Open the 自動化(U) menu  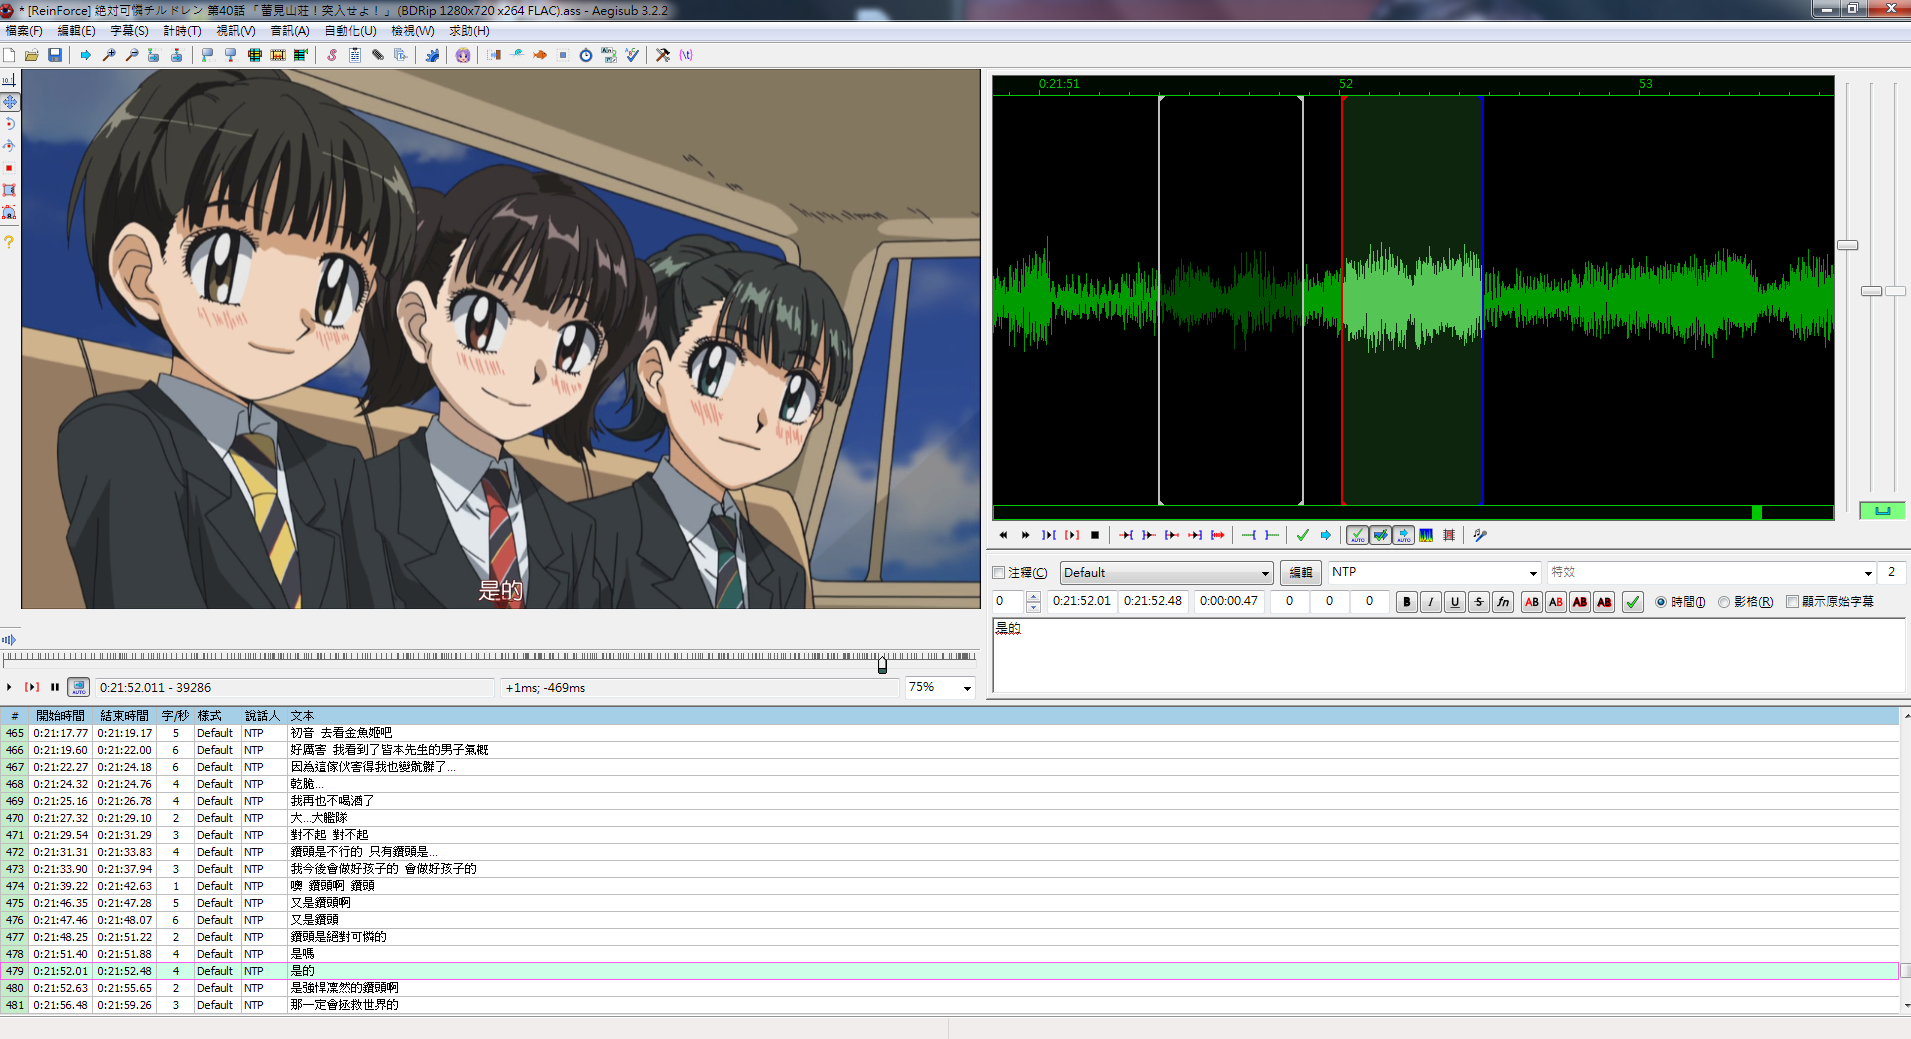350,31
